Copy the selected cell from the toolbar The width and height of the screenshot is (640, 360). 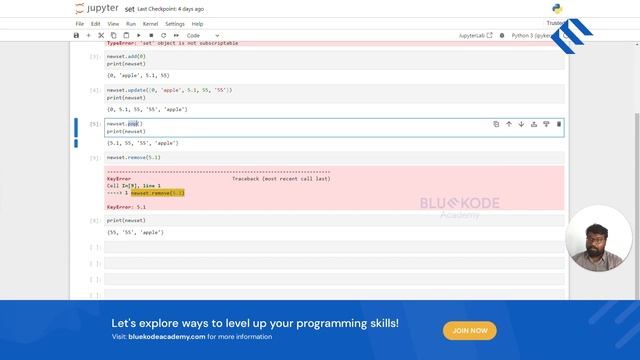[113, 36]
